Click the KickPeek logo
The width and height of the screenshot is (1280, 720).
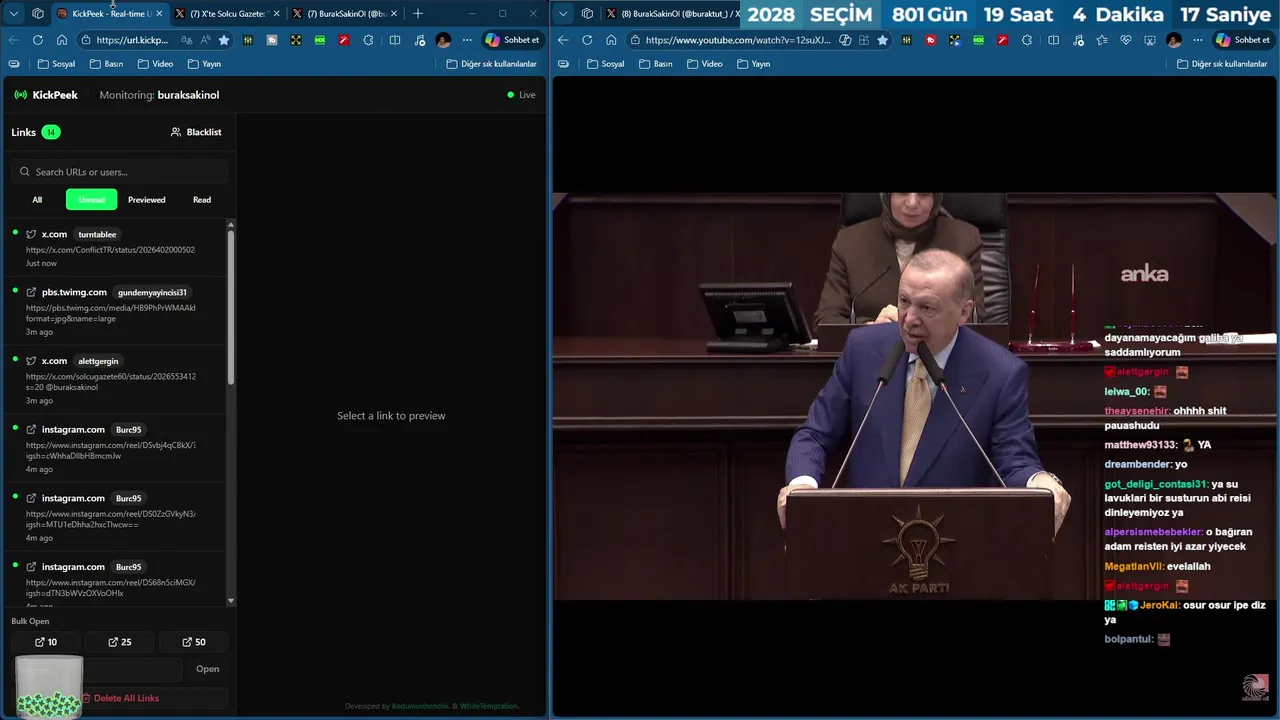[46, 95]
